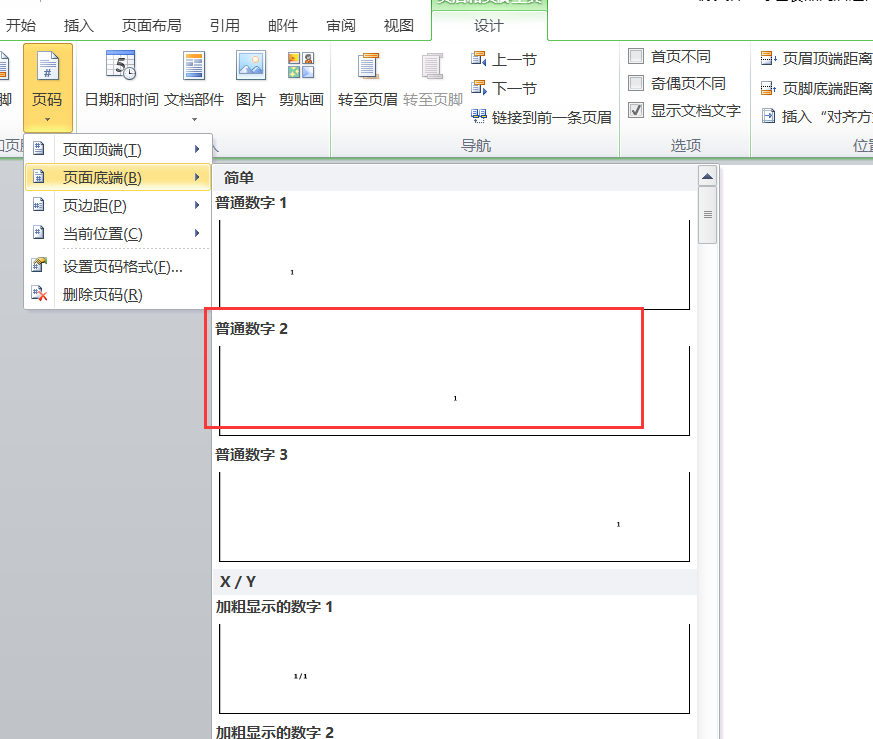Expand 页面底端 submenu arrow
873x739 pixels.
point(197,177)
